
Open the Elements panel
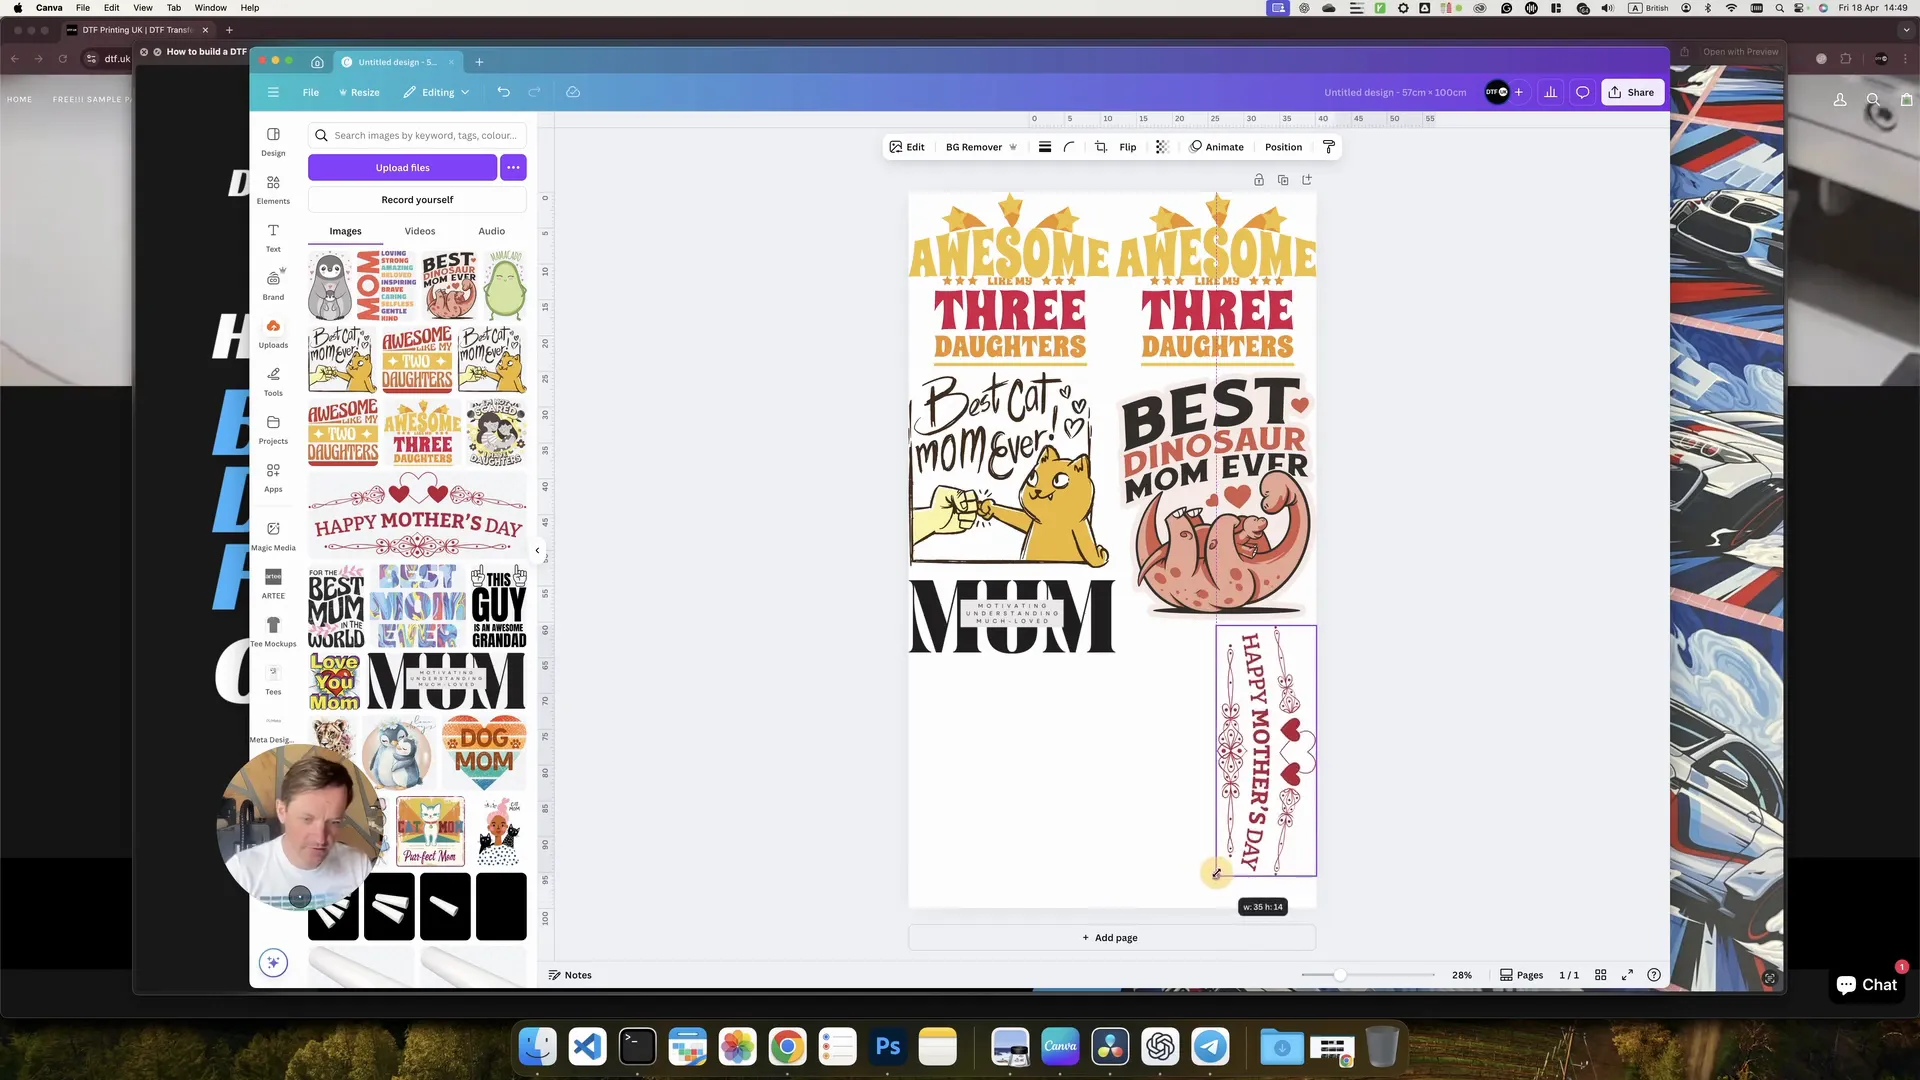[x=273, y=189]
